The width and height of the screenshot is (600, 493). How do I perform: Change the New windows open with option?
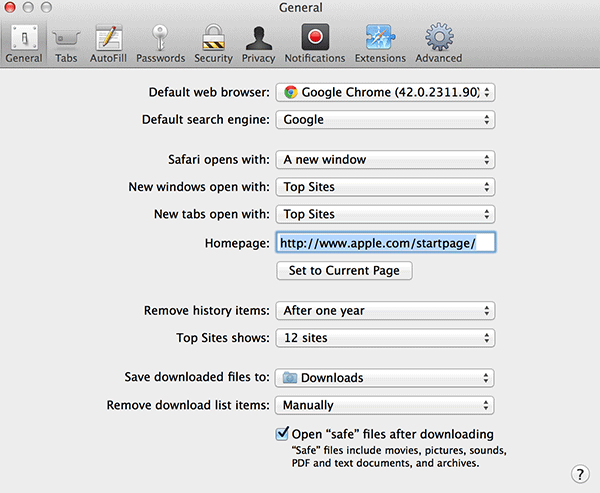pyautogui.click(x=386, y=187)
